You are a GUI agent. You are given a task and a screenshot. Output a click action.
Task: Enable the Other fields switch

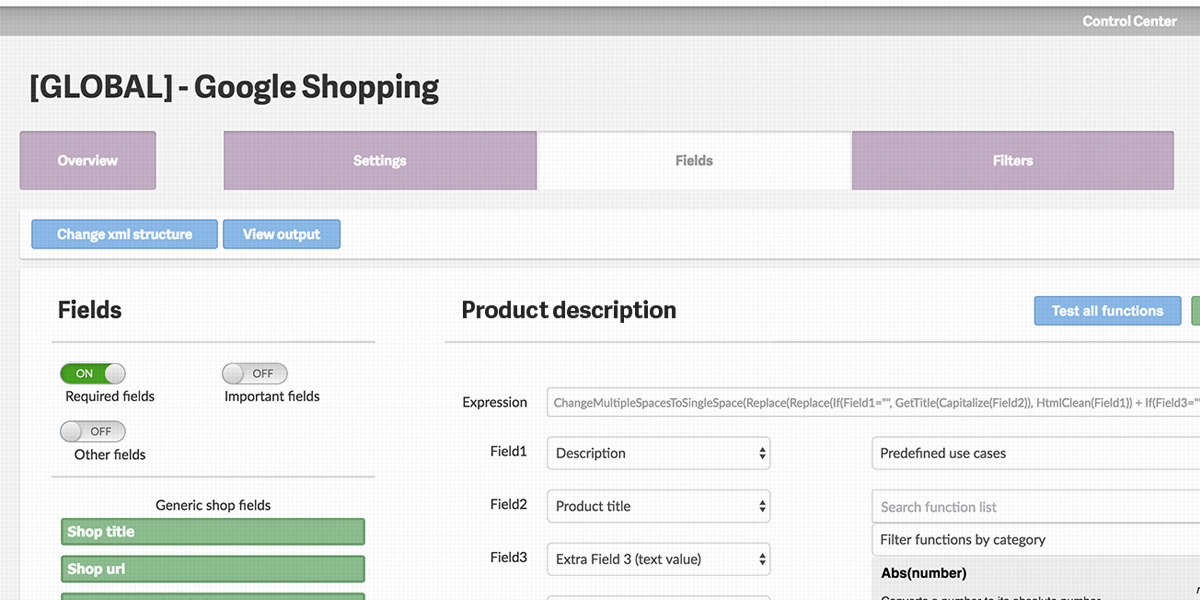click(93, 432)
